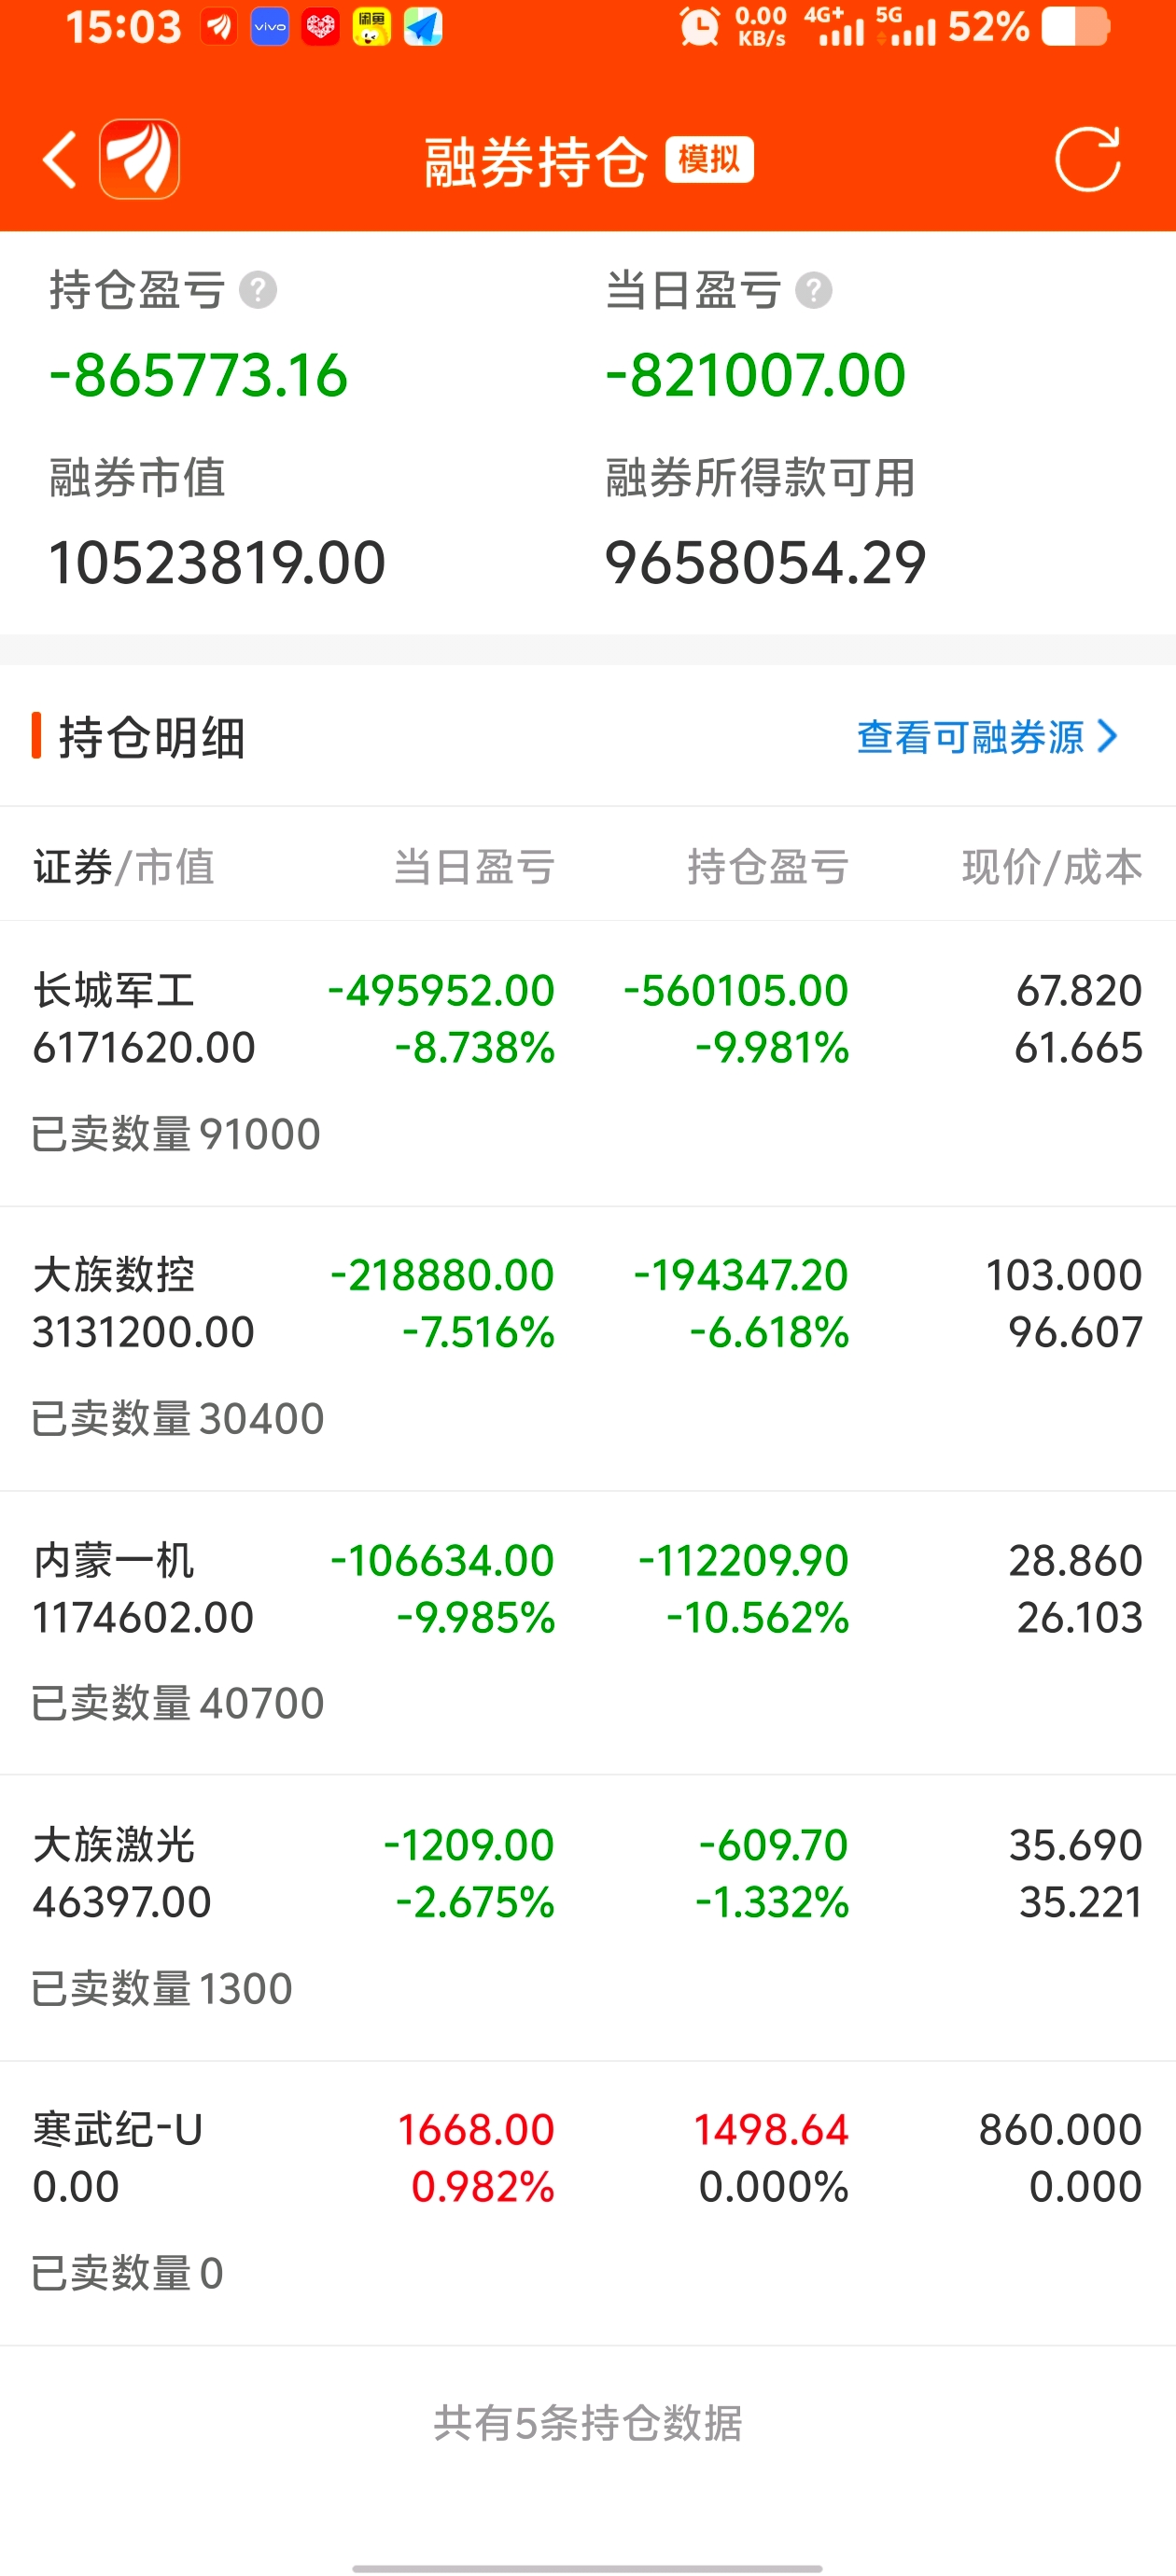Tap the vivo notification icon
1176x2576 pixels.
pyautogui.click(x=270, y=27)
